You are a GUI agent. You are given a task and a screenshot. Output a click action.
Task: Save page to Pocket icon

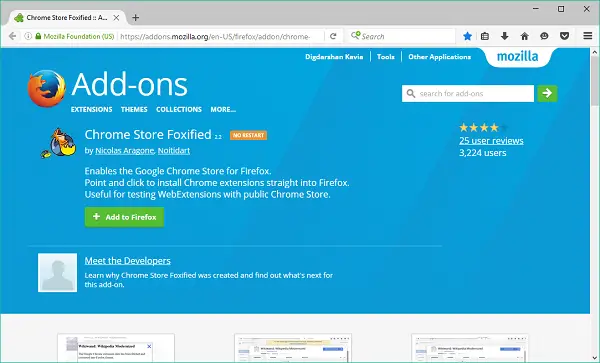pos(564,36)
